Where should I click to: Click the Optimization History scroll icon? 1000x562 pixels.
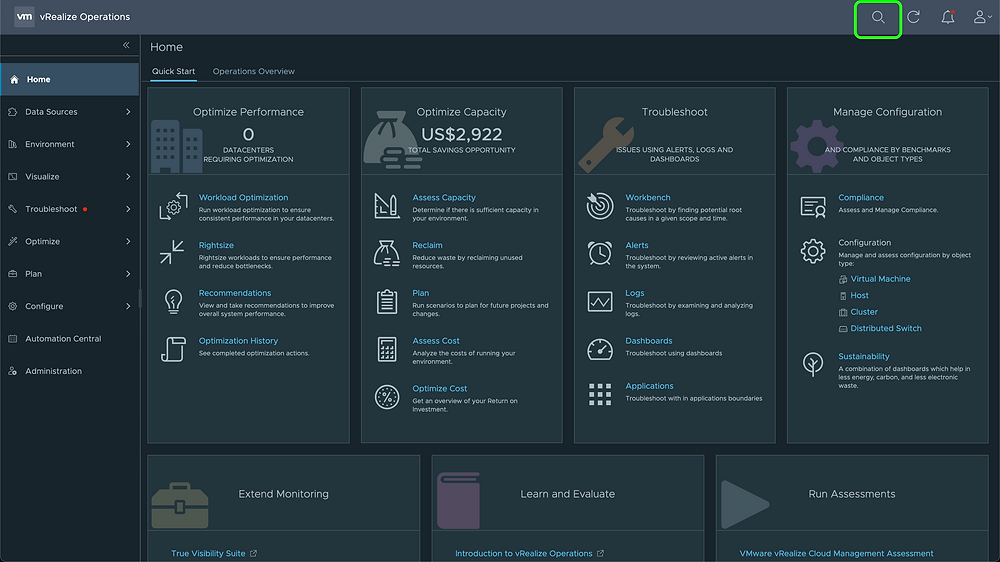173,349
